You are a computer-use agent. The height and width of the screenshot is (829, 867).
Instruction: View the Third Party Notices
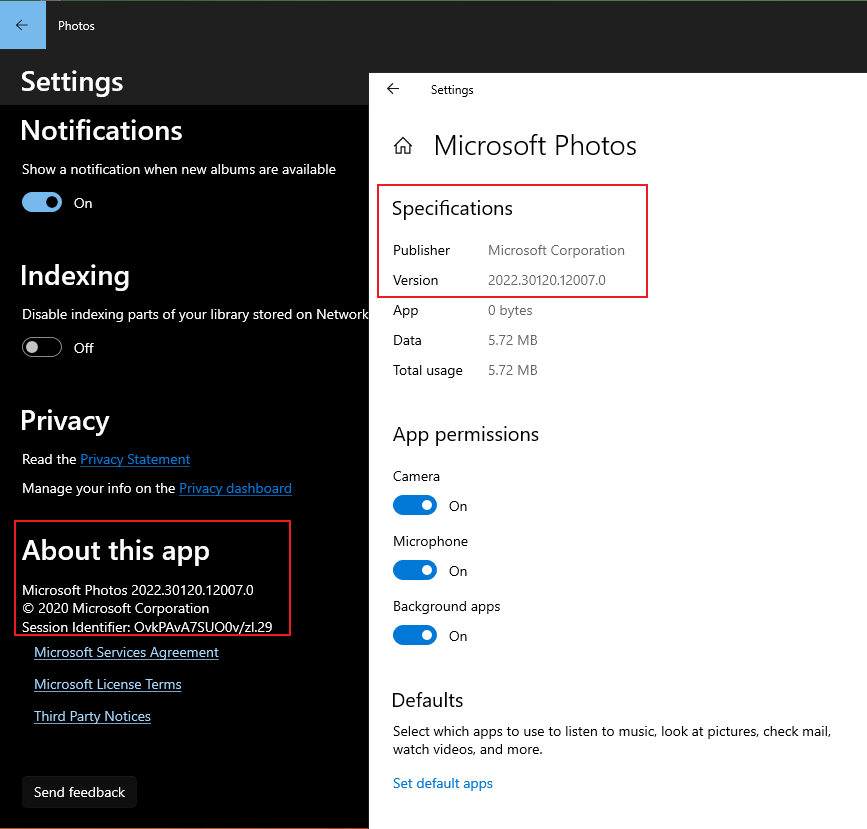click(92, 716)
